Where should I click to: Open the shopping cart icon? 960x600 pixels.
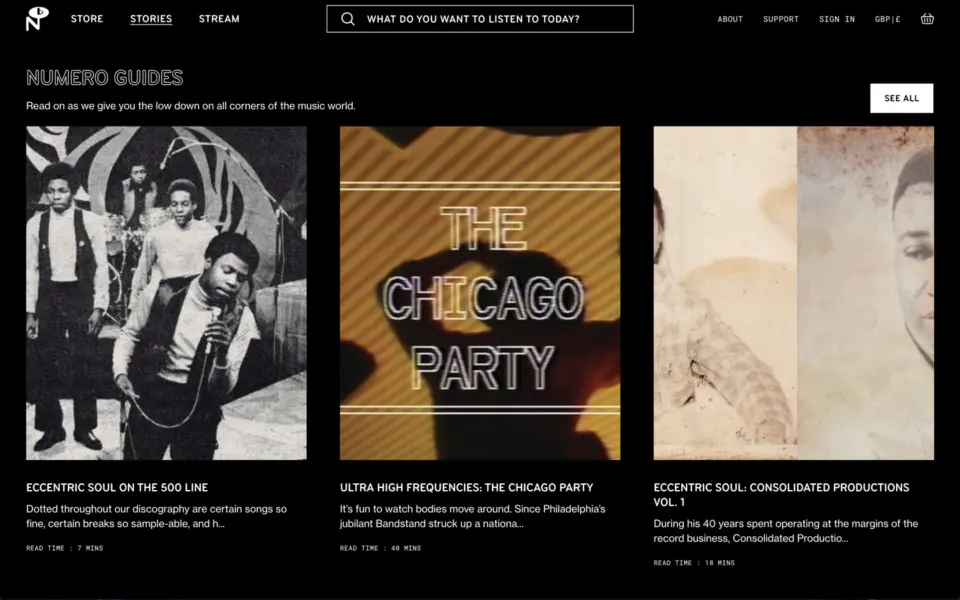pyautogui.click(x=926, y=18)
